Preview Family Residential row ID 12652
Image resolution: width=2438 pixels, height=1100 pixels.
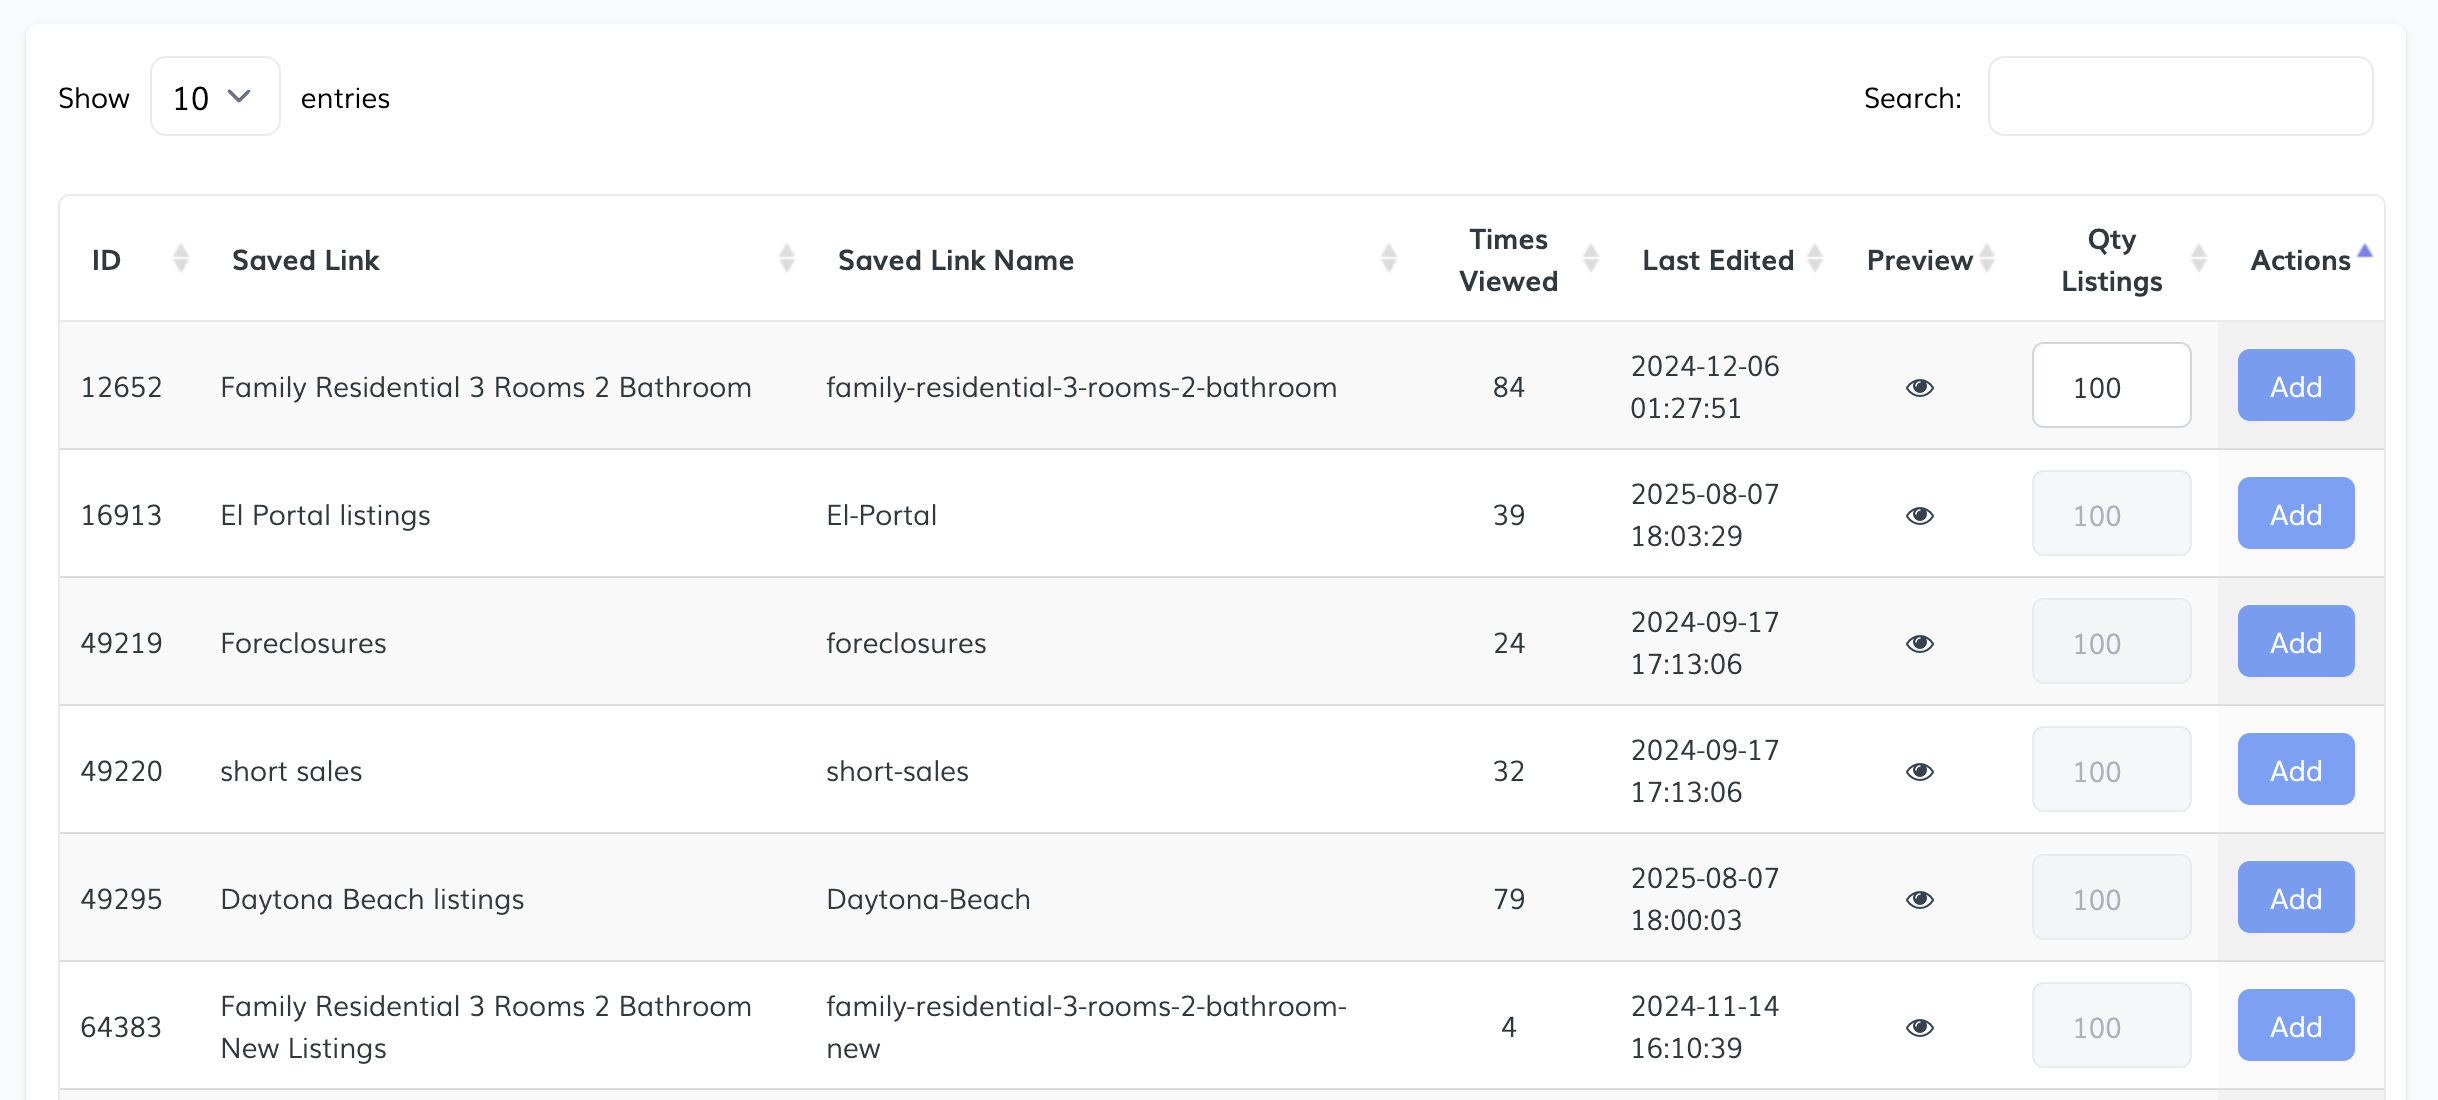[x=1919, y=387]
